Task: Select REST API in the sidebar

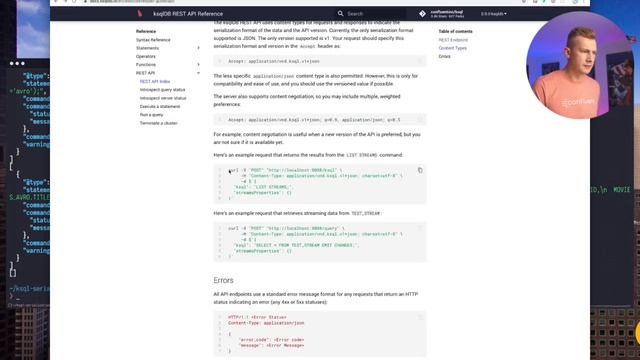Action: click(x=145, y=73)
